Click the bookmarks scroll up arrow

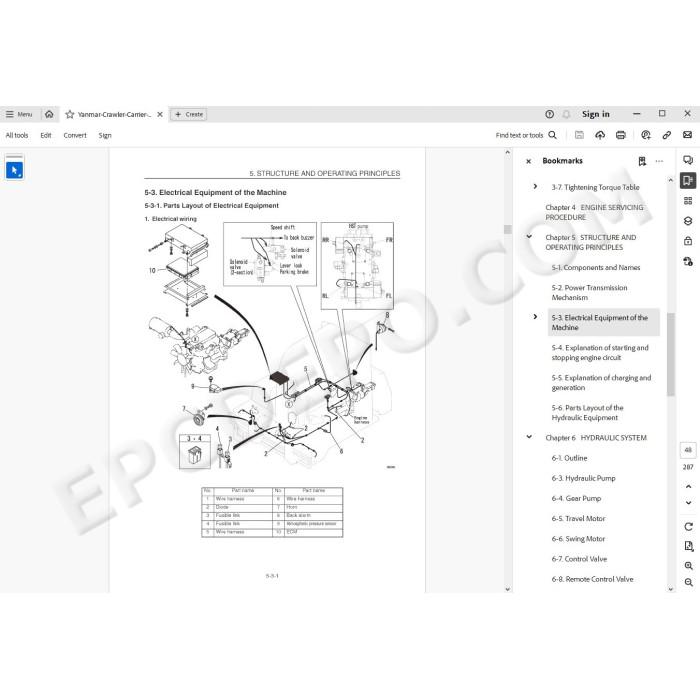671,180
